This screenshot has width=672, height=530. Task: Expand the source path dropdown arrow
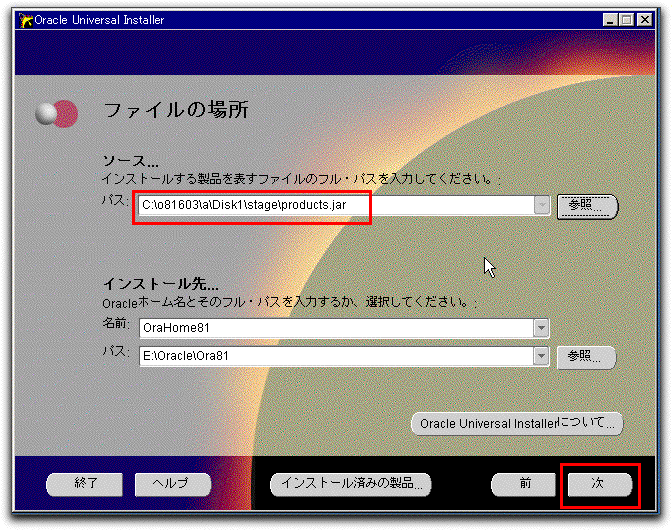pos(542,205)
